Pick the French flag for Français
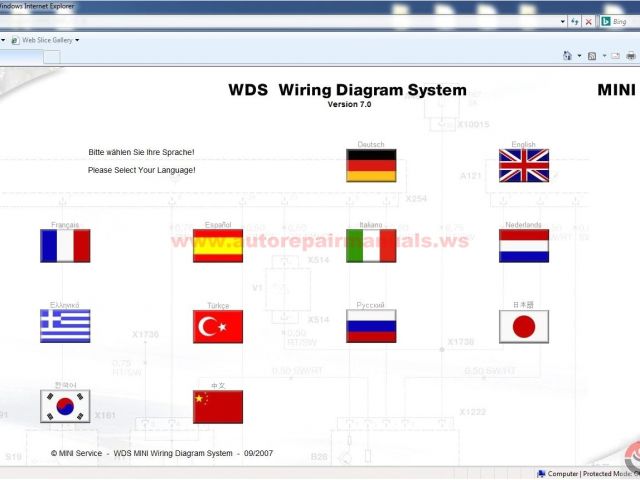The width and height of the screenshot is (640, 480). click(65, 246)
